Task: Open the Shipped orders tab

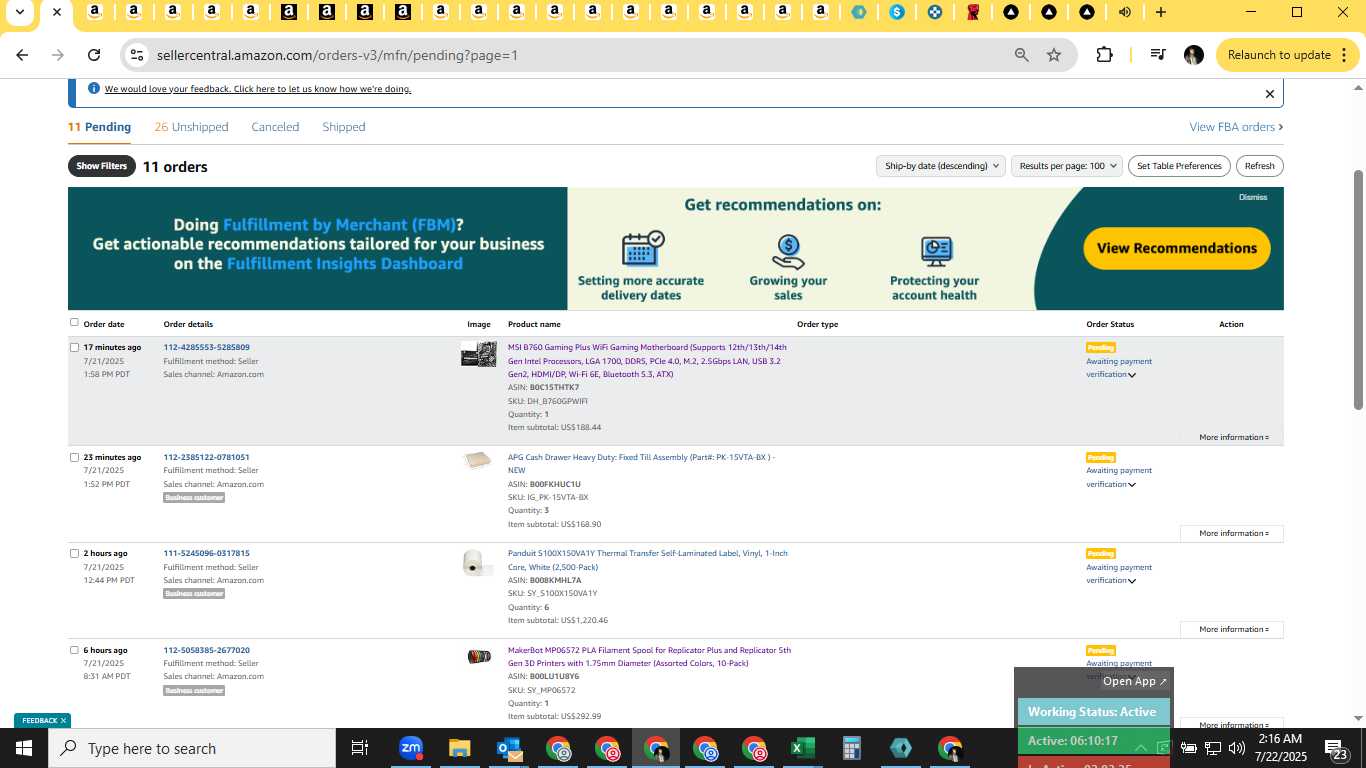Action: point(344,127)
